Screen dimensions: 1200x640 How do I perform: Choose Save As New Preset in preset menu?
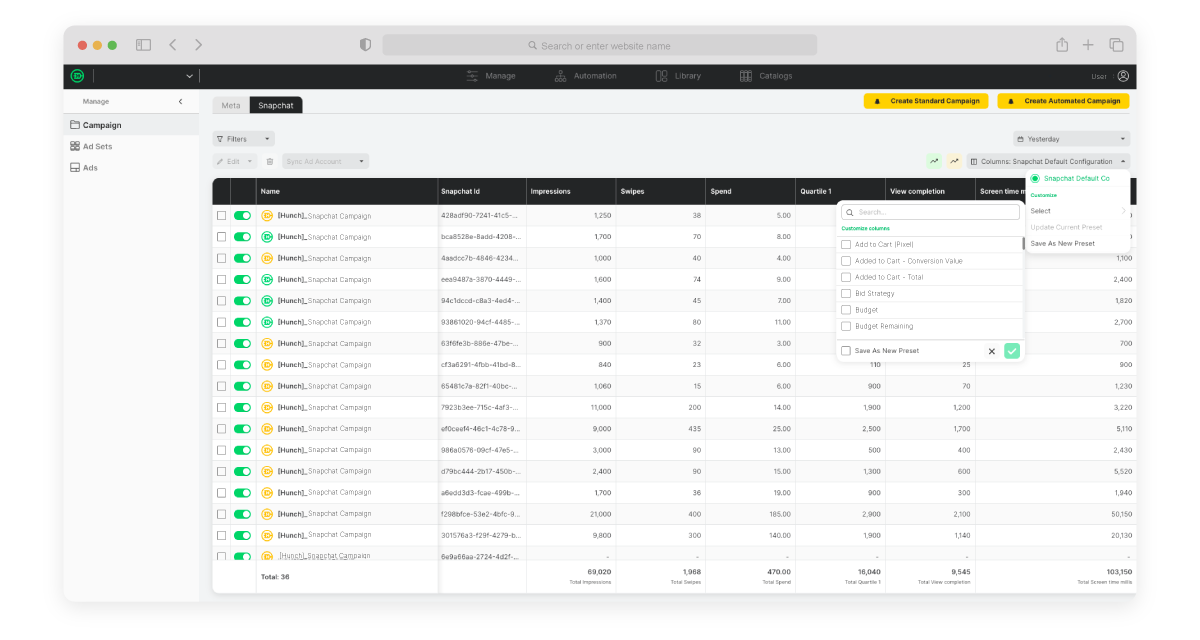point(1062,243)
